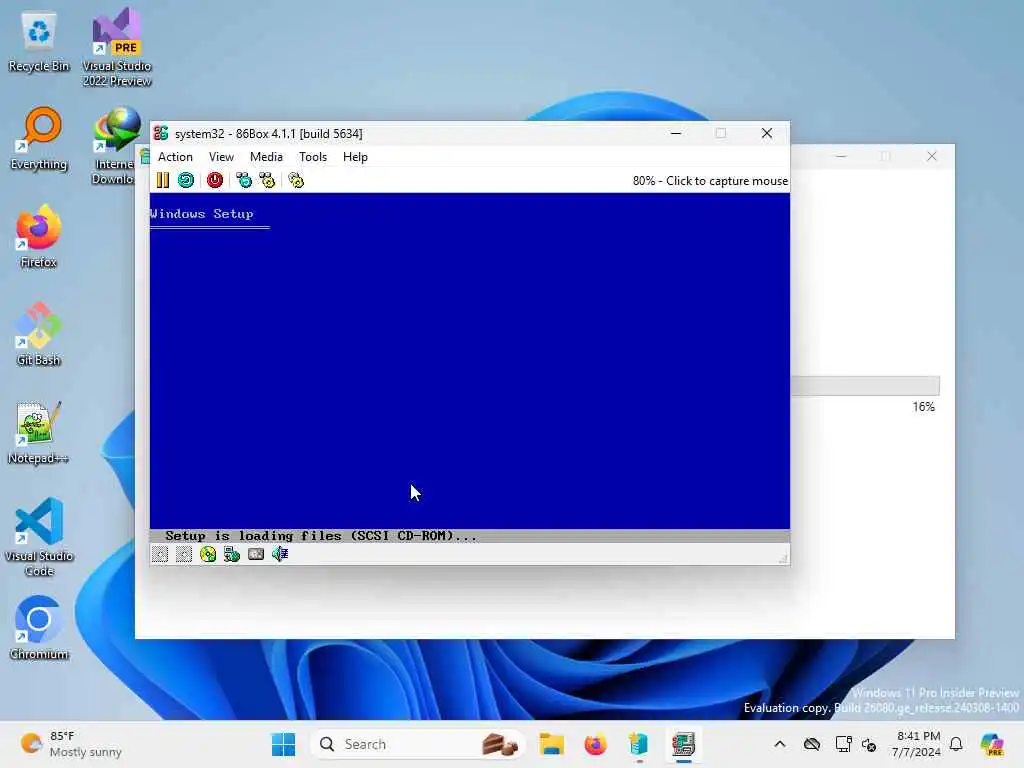This screenshot has width=1024, height=768.
Task: Show hidden system tray icons chevron
Action: [x=780, y=744]
